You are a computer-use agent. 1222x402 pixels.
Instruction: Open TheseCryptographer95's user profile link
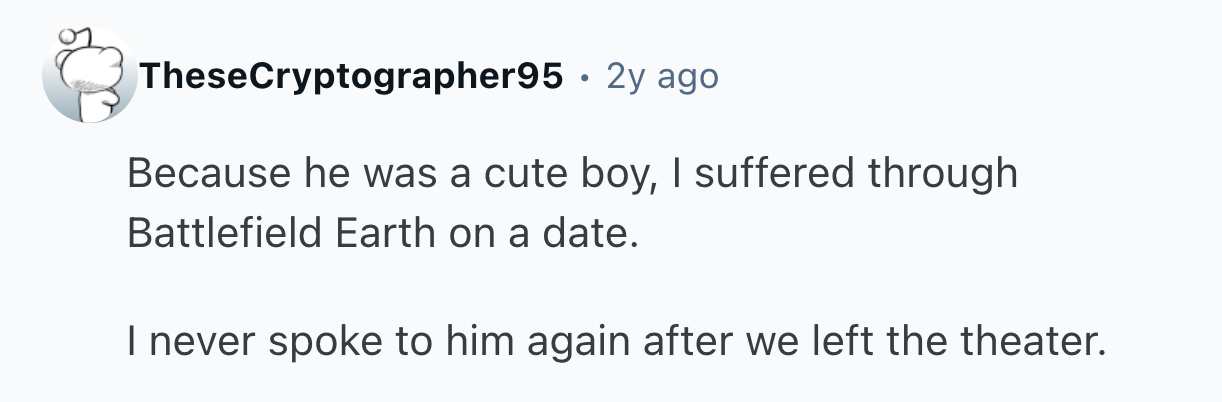point(352,75)
